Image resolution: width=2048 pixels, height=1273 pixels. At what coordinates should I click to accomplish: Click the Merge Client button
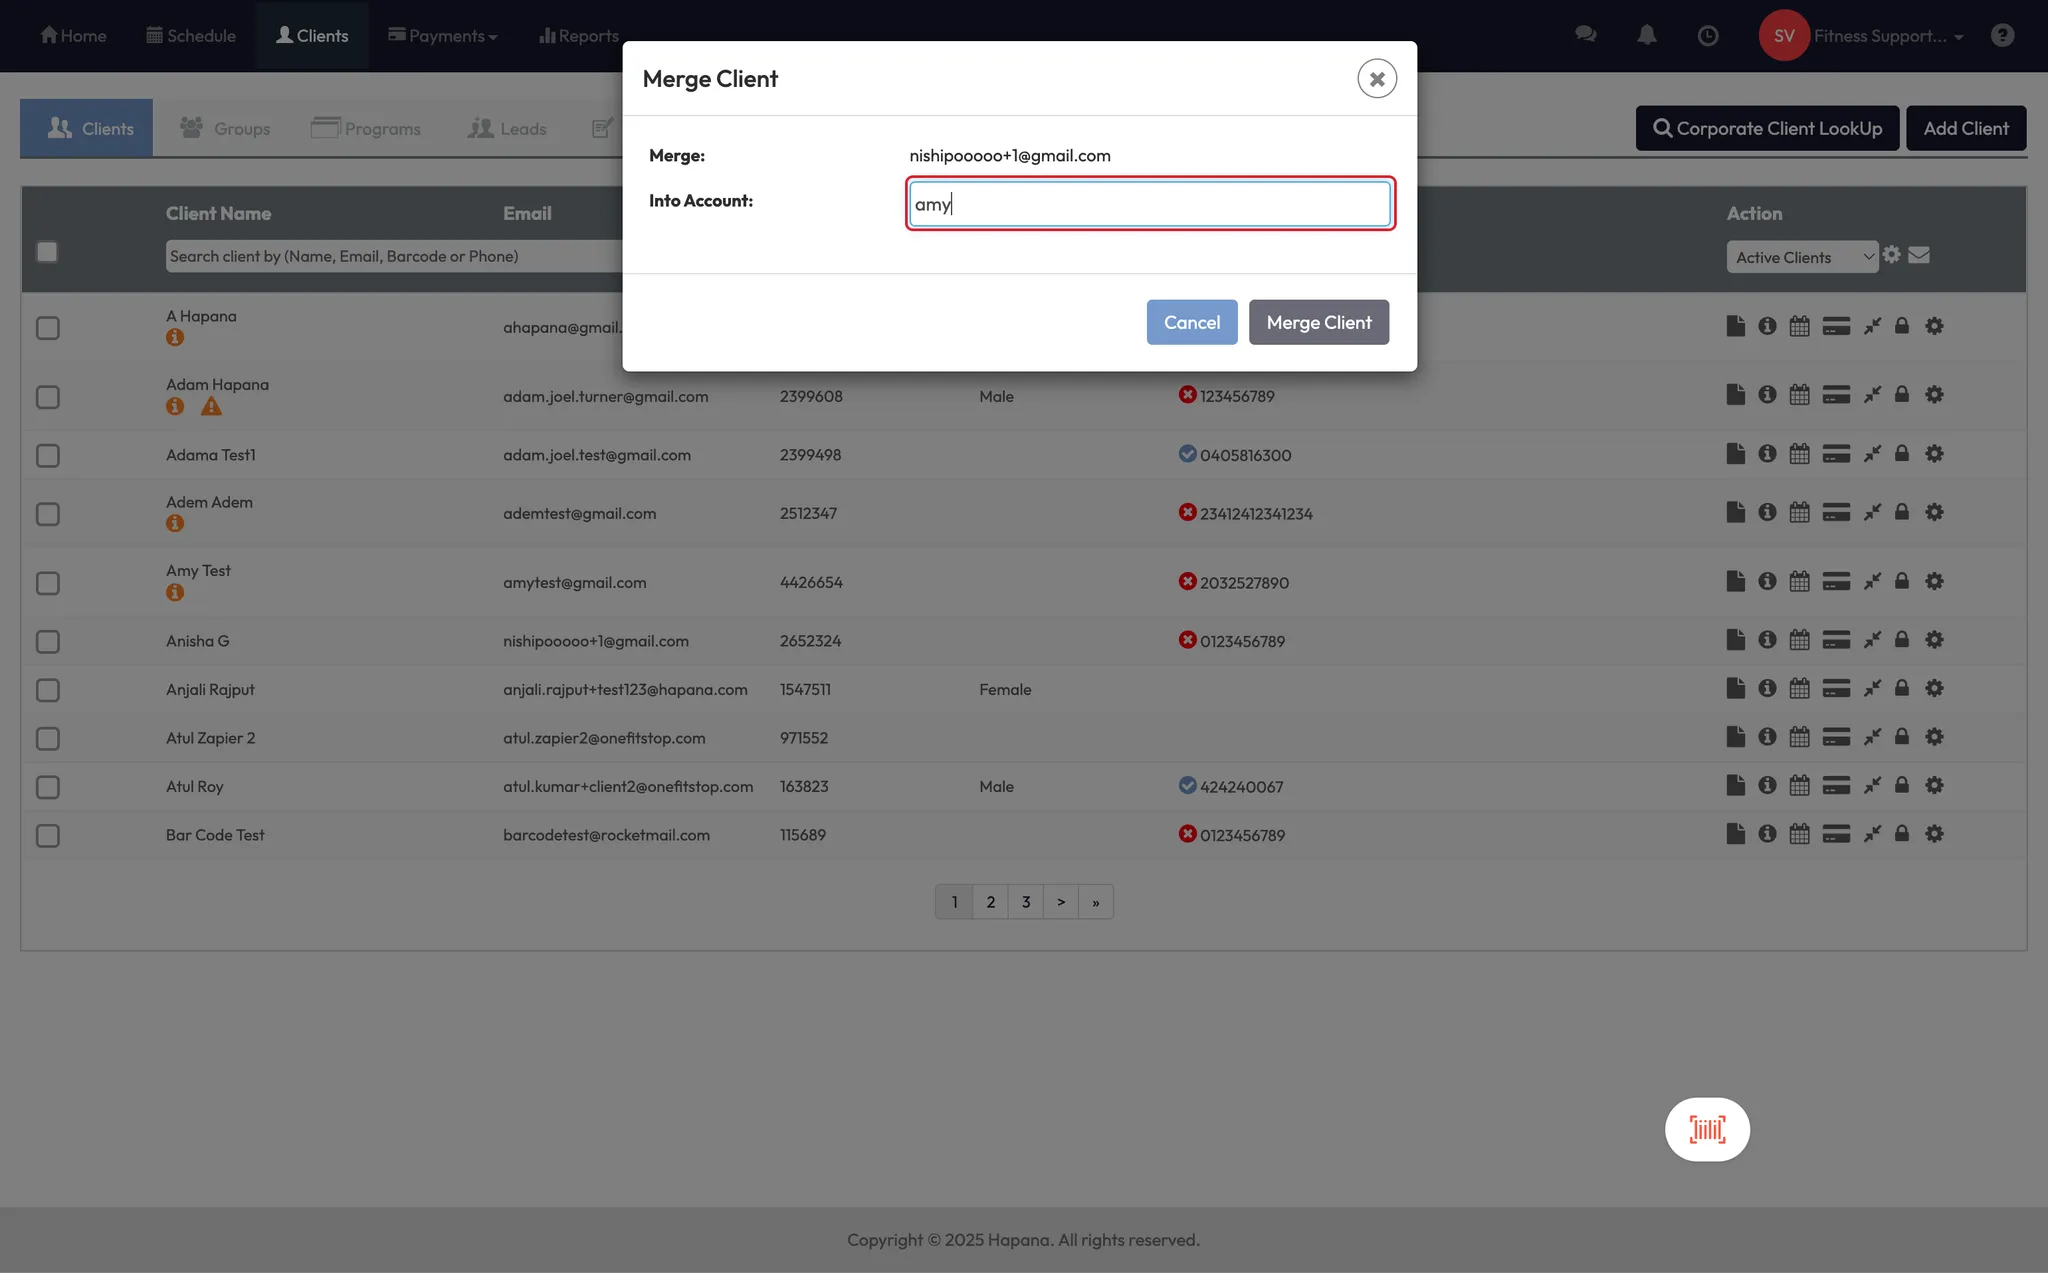tap(1318, 322)
